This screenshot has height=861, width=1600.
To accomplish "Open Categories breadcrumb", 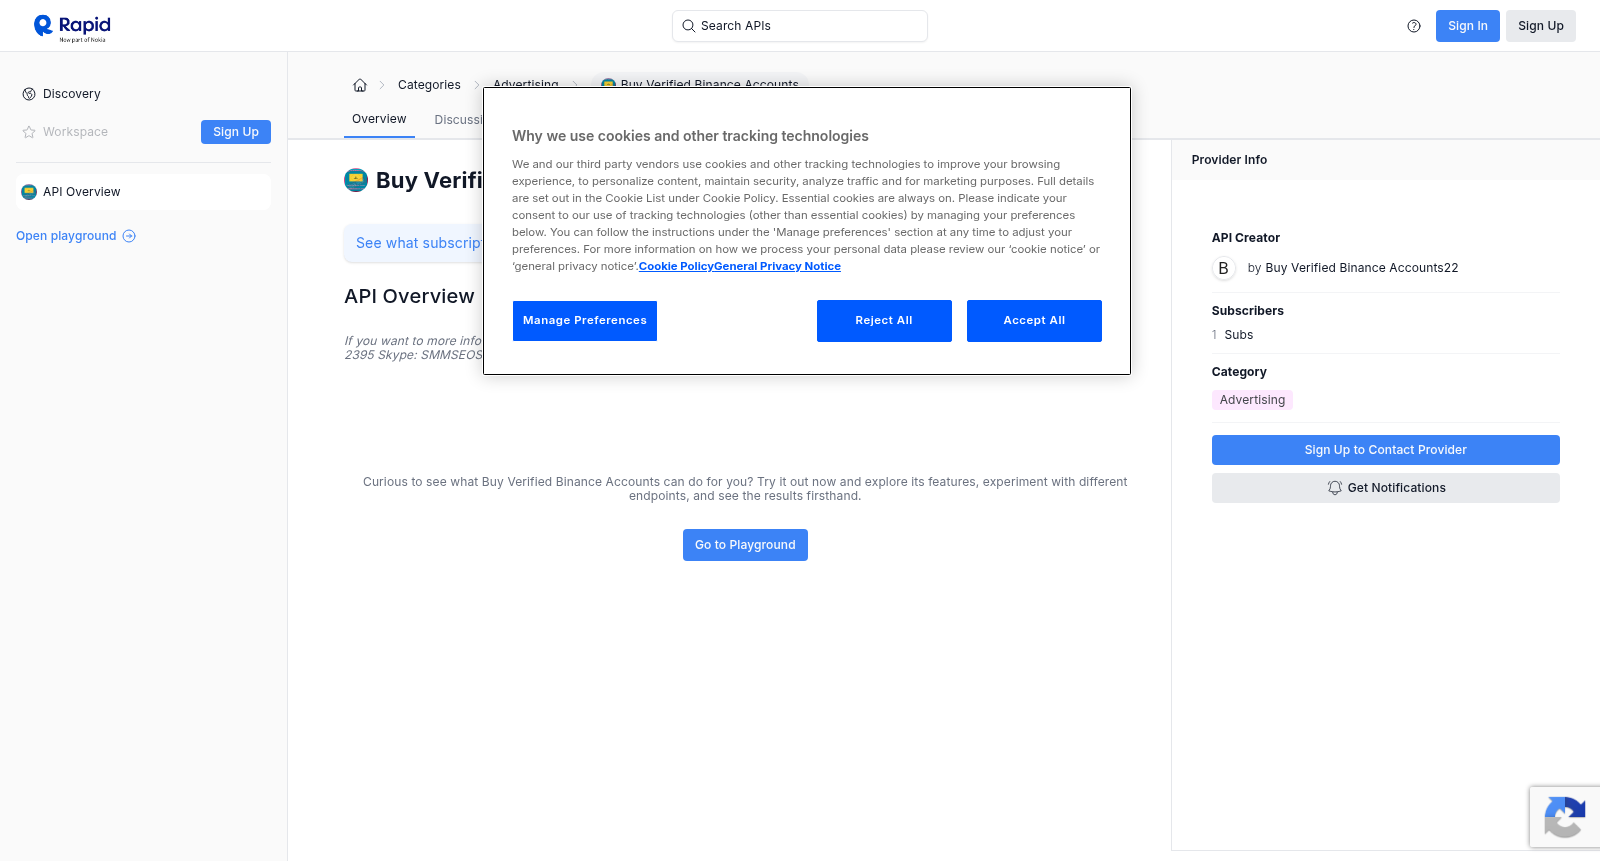I will click(x=429, y=85).
